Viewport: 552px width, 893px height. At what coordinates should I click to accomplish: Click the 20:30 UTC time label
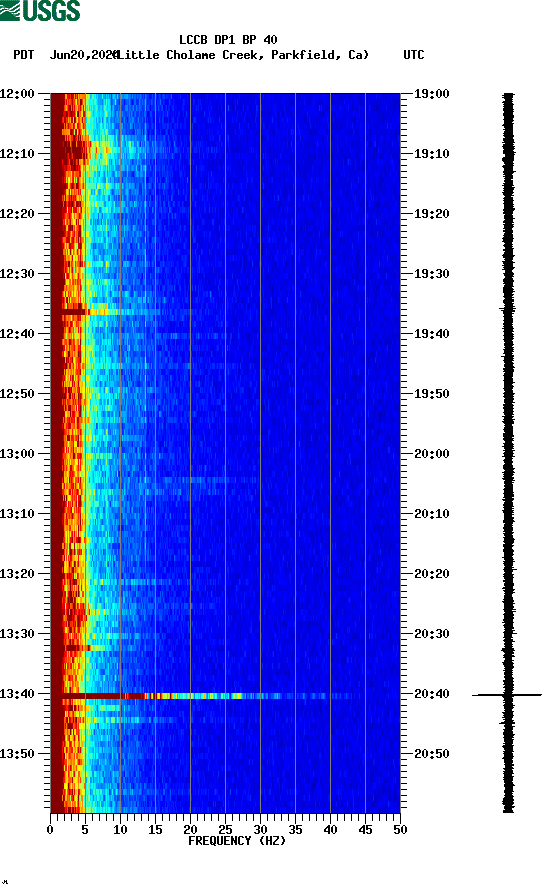point(432,633)
